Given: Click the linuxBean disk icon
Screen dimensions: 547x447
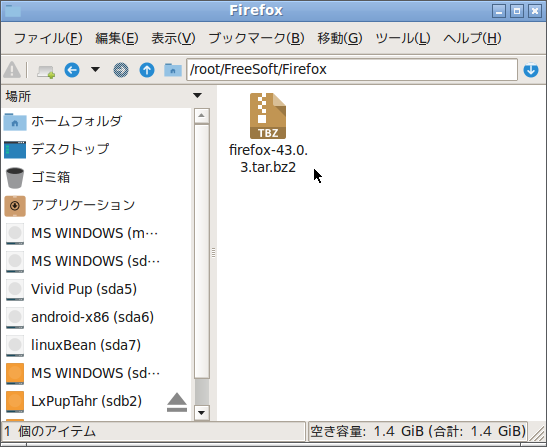Looking at the screenshot, I should point(15,345).
